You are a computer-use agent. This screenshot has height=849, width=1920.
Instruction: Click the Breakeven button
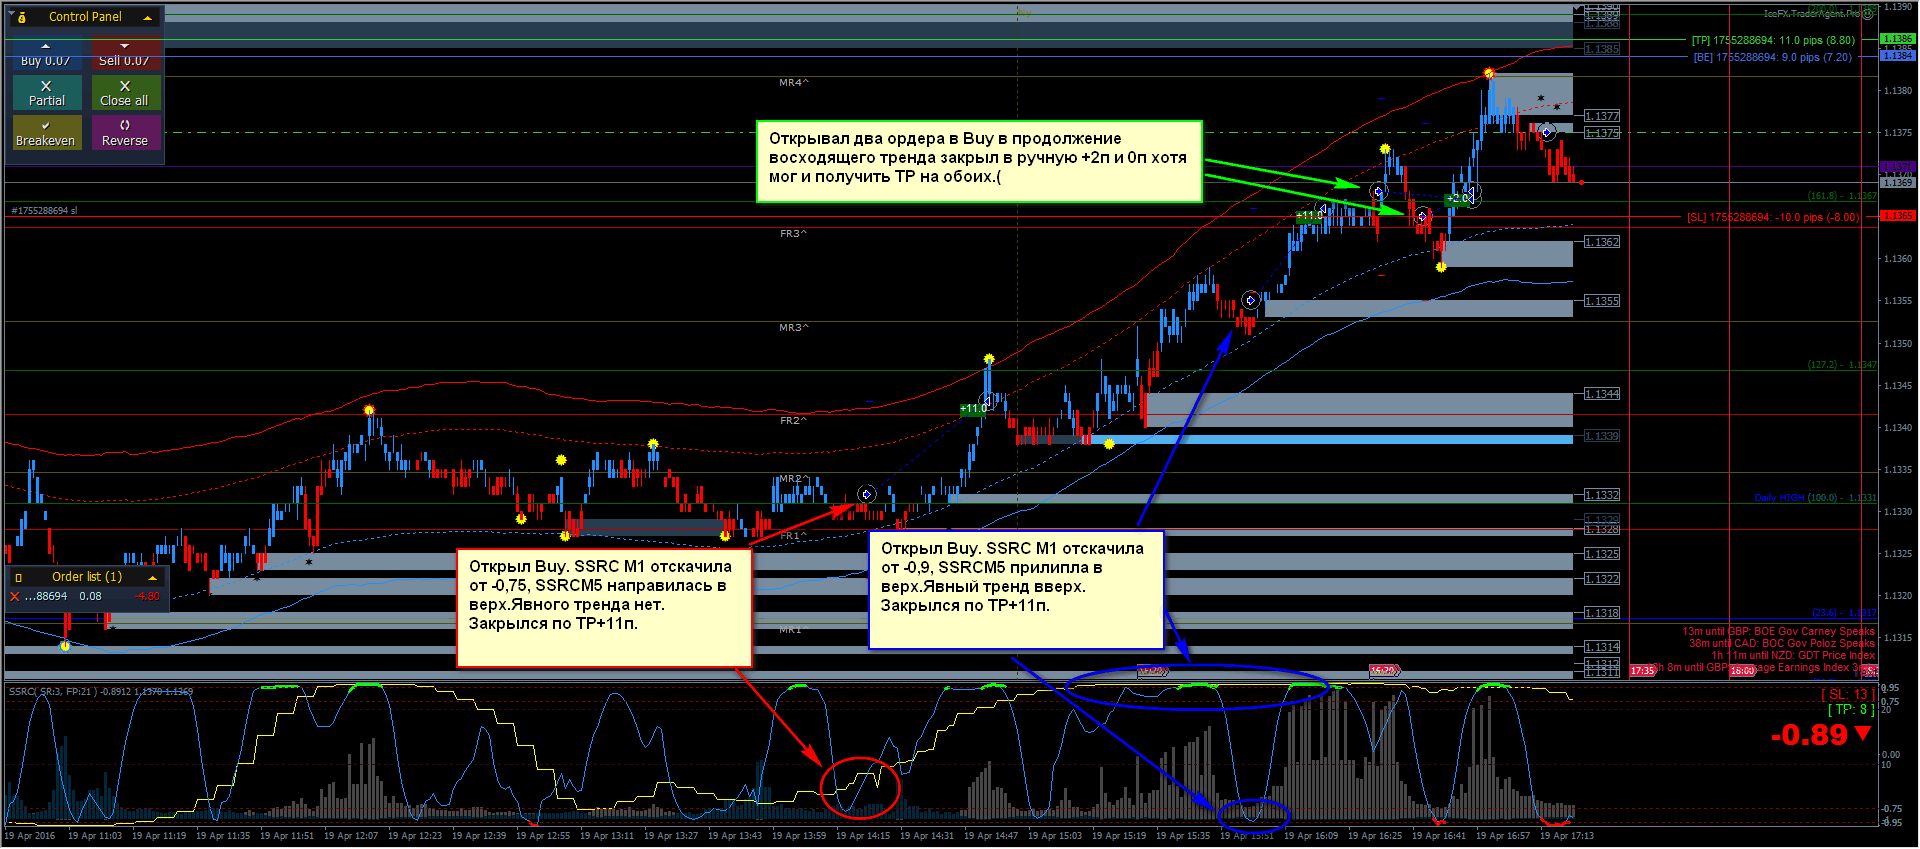[x=46, y=133]
